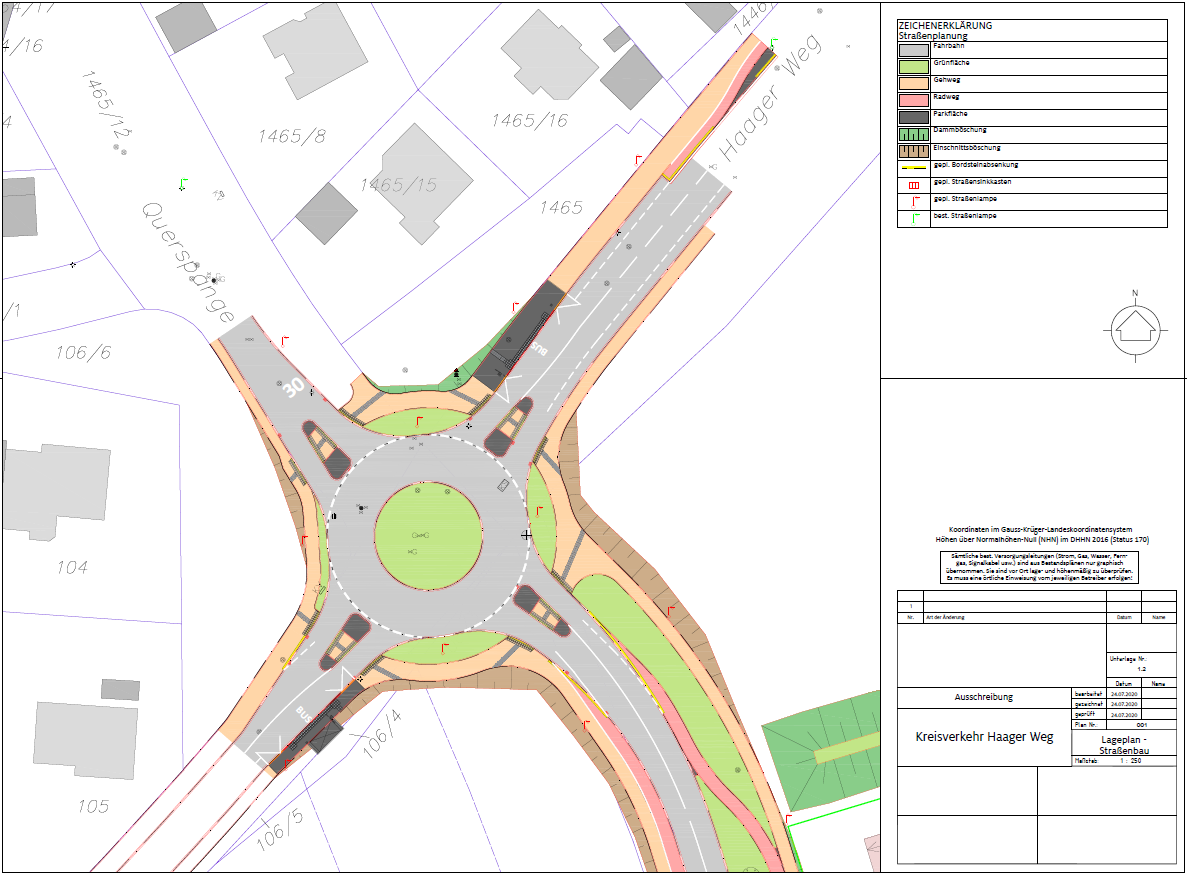Select the orange Gehweg legend swatch
This screenshot has width=1187, height=873.
click(913, 85)
